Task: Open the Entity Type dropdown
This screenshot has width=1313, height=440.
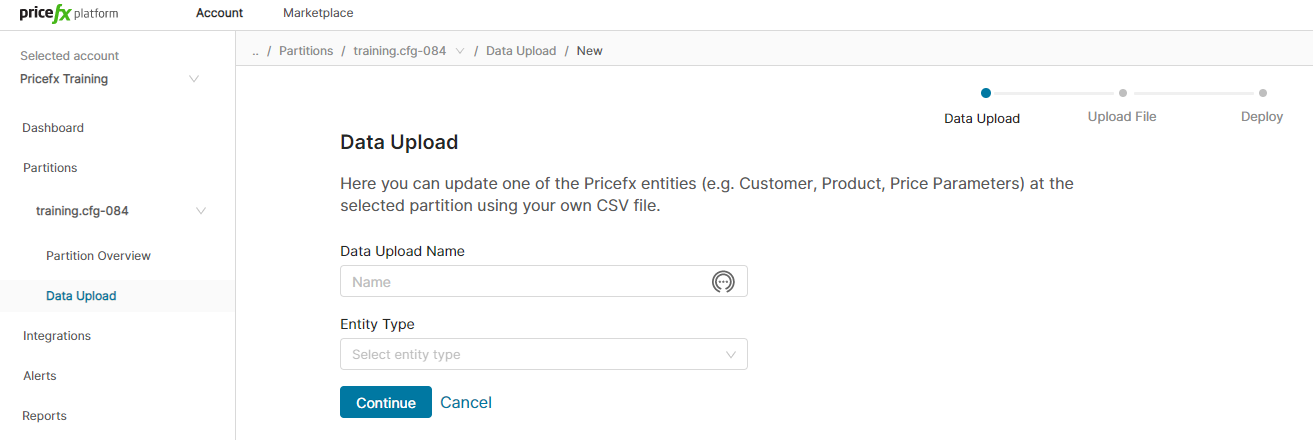Action: pyautogui.click(x=543, y=354)
